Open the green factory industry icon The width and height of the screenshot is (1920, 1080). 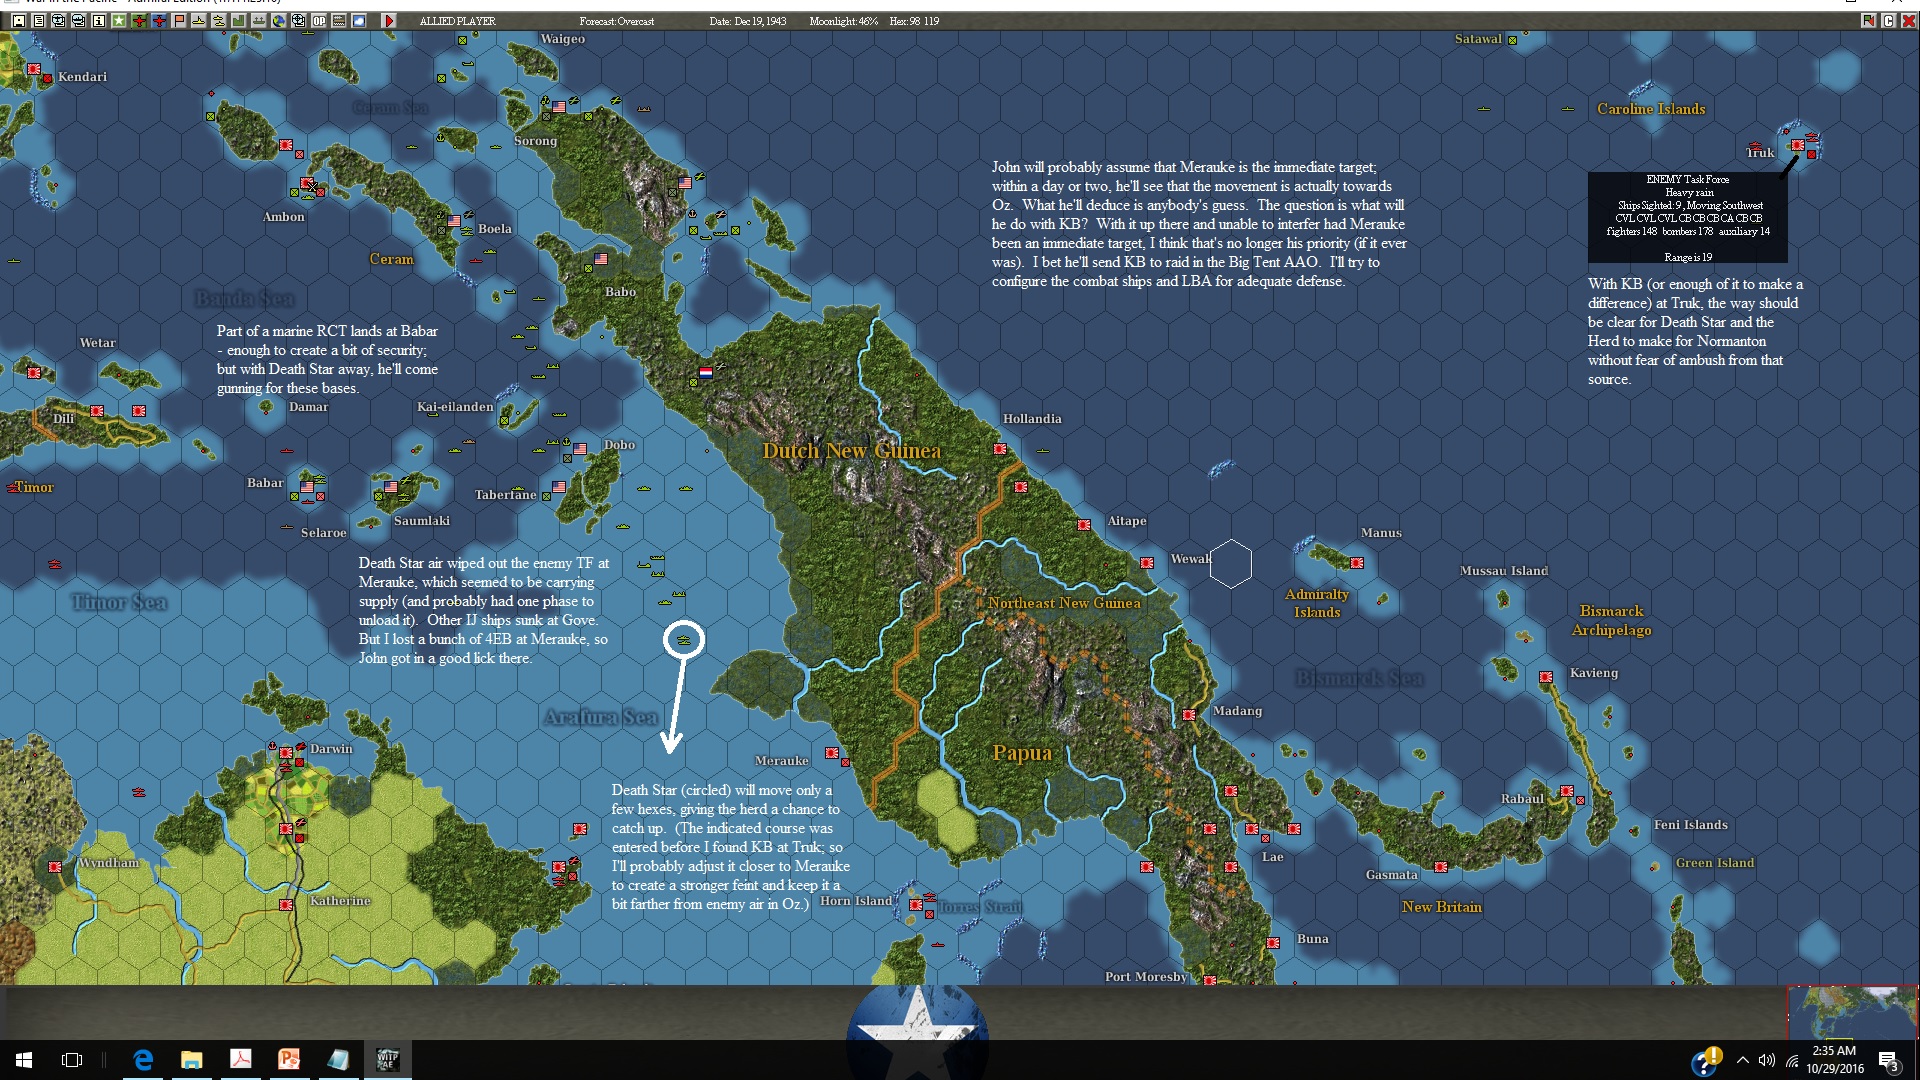tap(239, 20)
